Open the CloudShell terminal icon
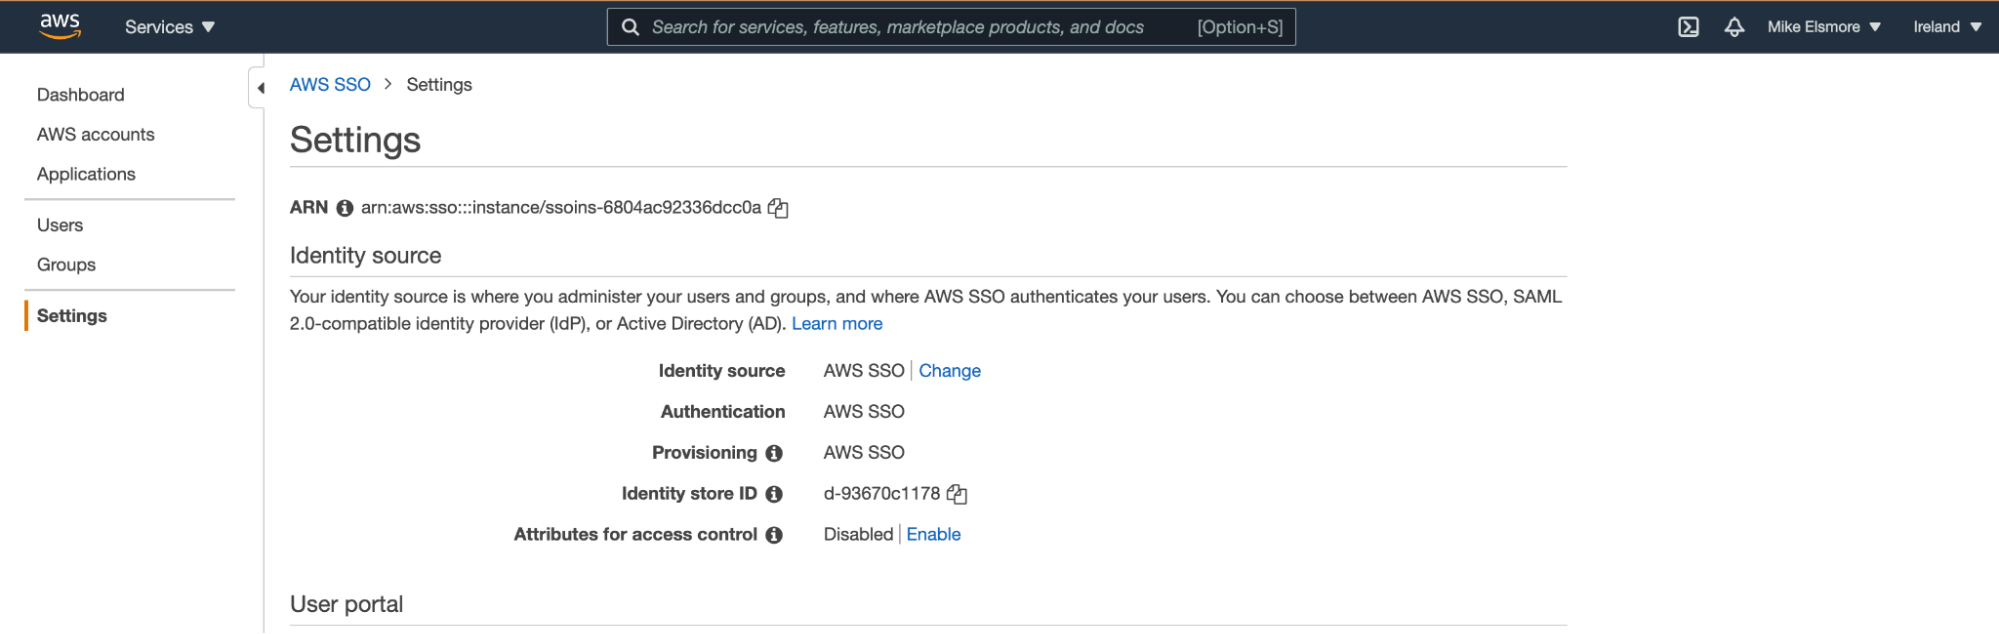Image resolution: width=1999 pixels, height=634 pixels. (1688, 27)
